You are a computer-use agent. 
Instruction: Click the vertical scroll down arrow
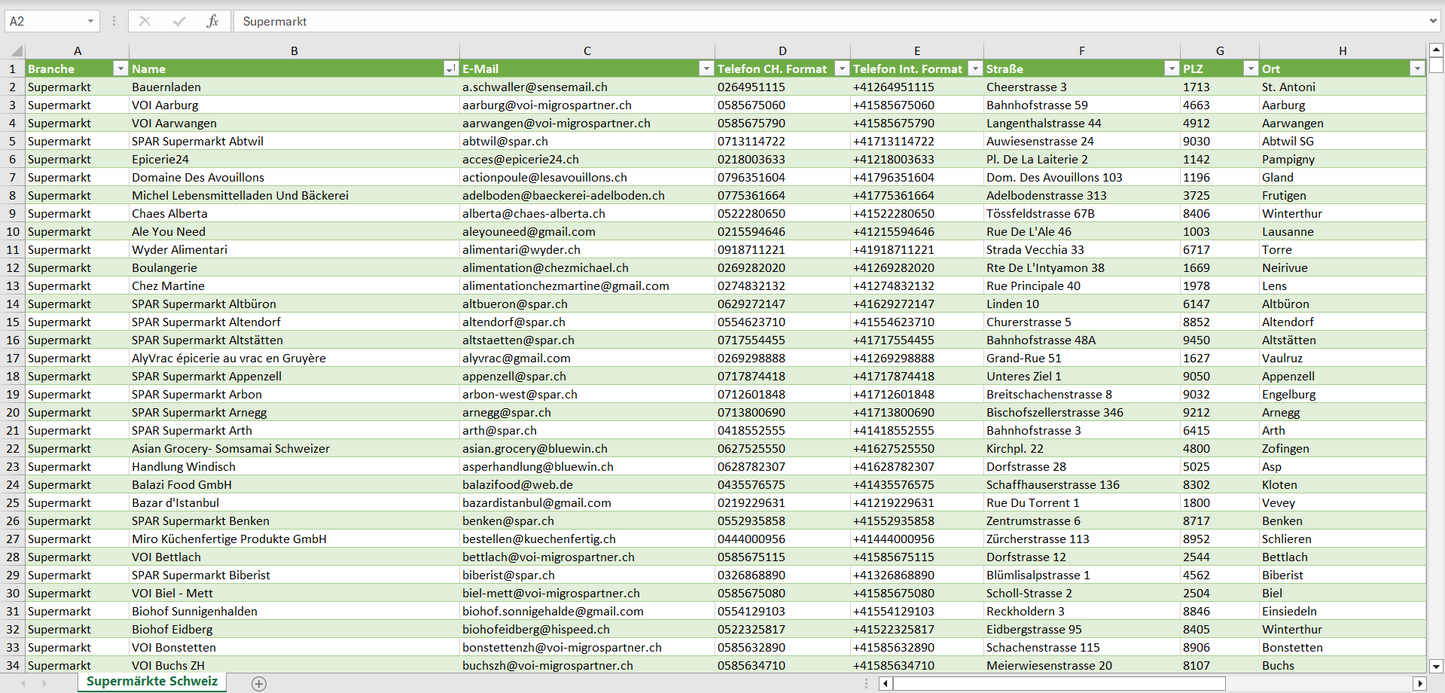click(1436, 665)
